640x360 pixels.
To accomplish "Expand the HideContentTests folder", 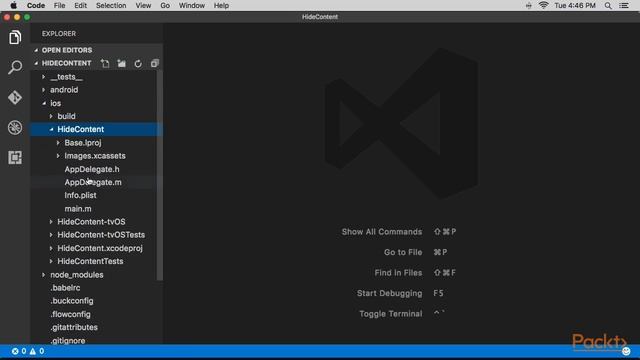I will click(51, 261).
